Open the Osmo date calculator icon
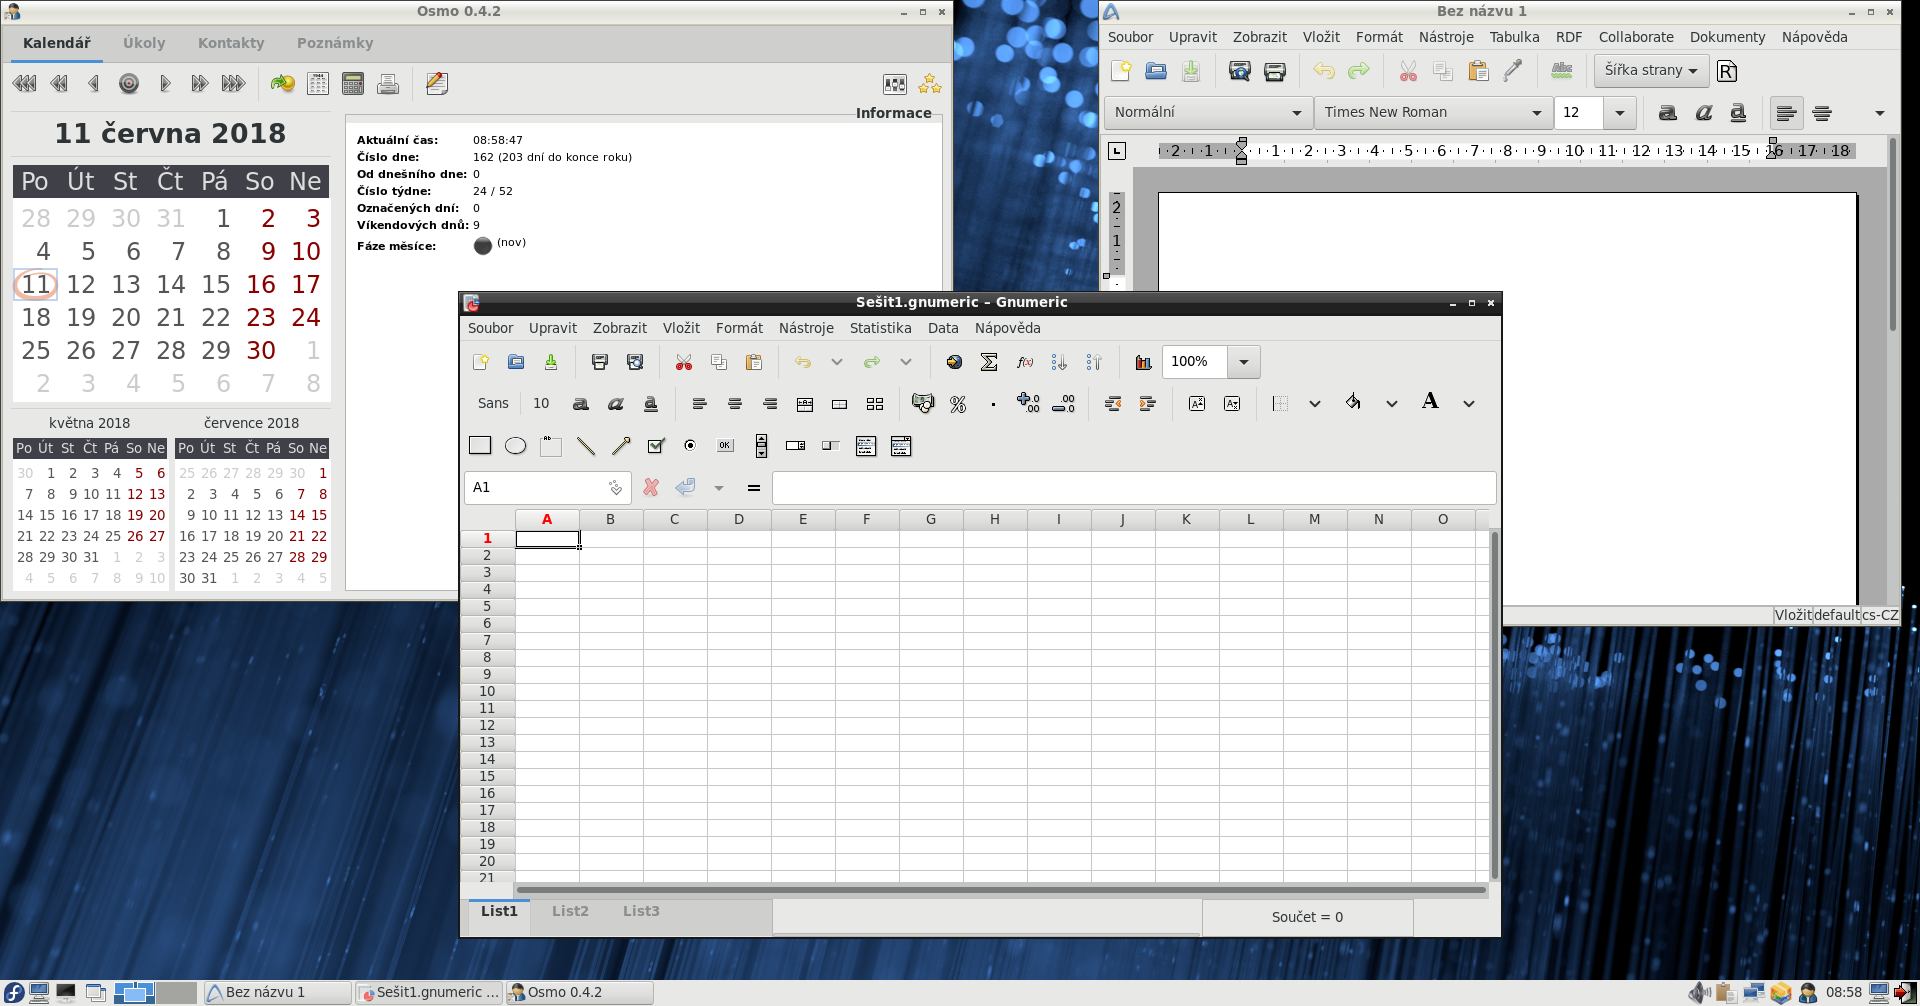Screen dimensions: 1920x1006 click(x=353, y=84)
